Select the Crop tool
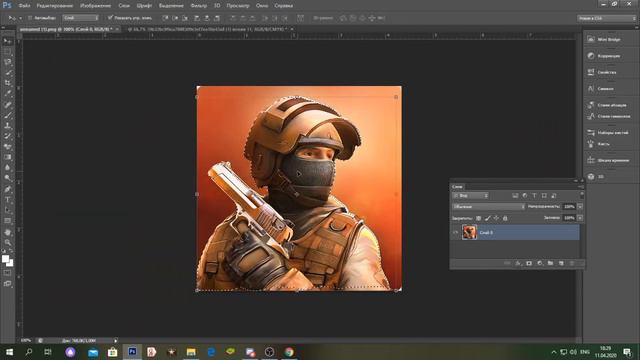640x360 pixels. pos(7,83)
